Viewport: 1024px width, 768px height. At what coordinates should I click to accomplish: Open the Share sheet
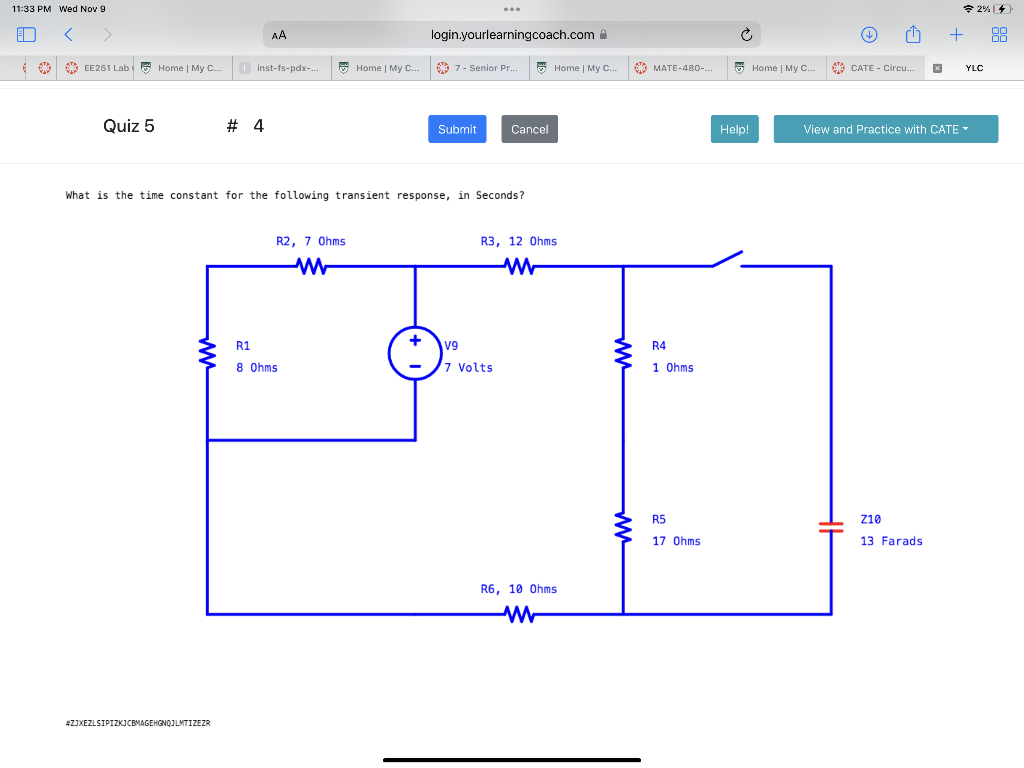pos(912,33)
